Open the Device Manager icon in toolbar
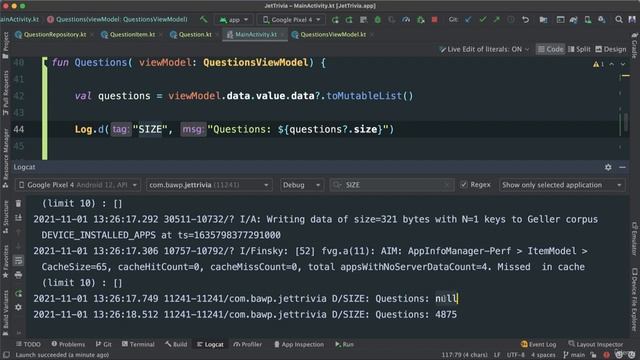 click(588, 20)
